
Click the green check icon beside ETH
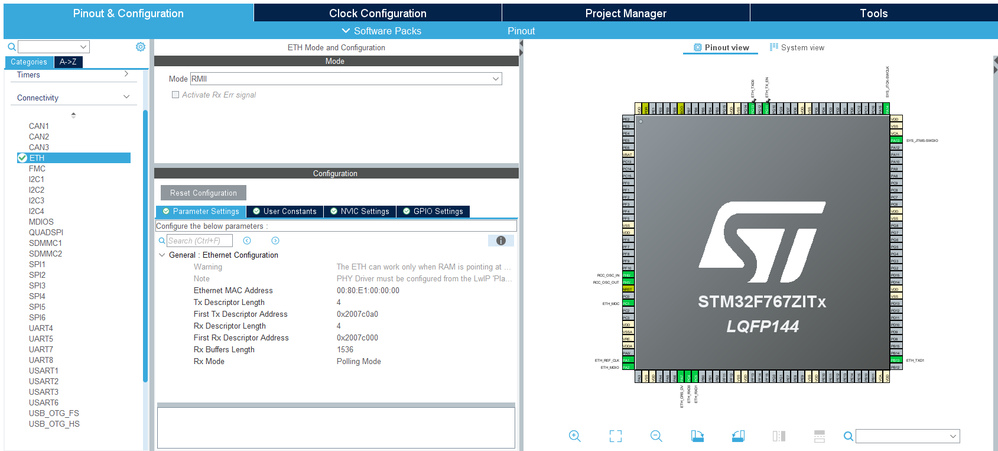(x=22, y=158)
